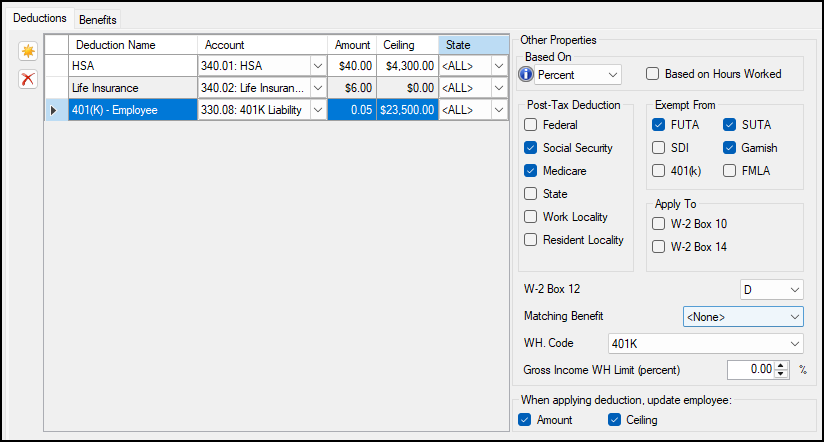The height and width of the screenshot is (442, 824).
Task: Open the W-2 Box 12 dropdown
Action: click(x=771, y=290)
